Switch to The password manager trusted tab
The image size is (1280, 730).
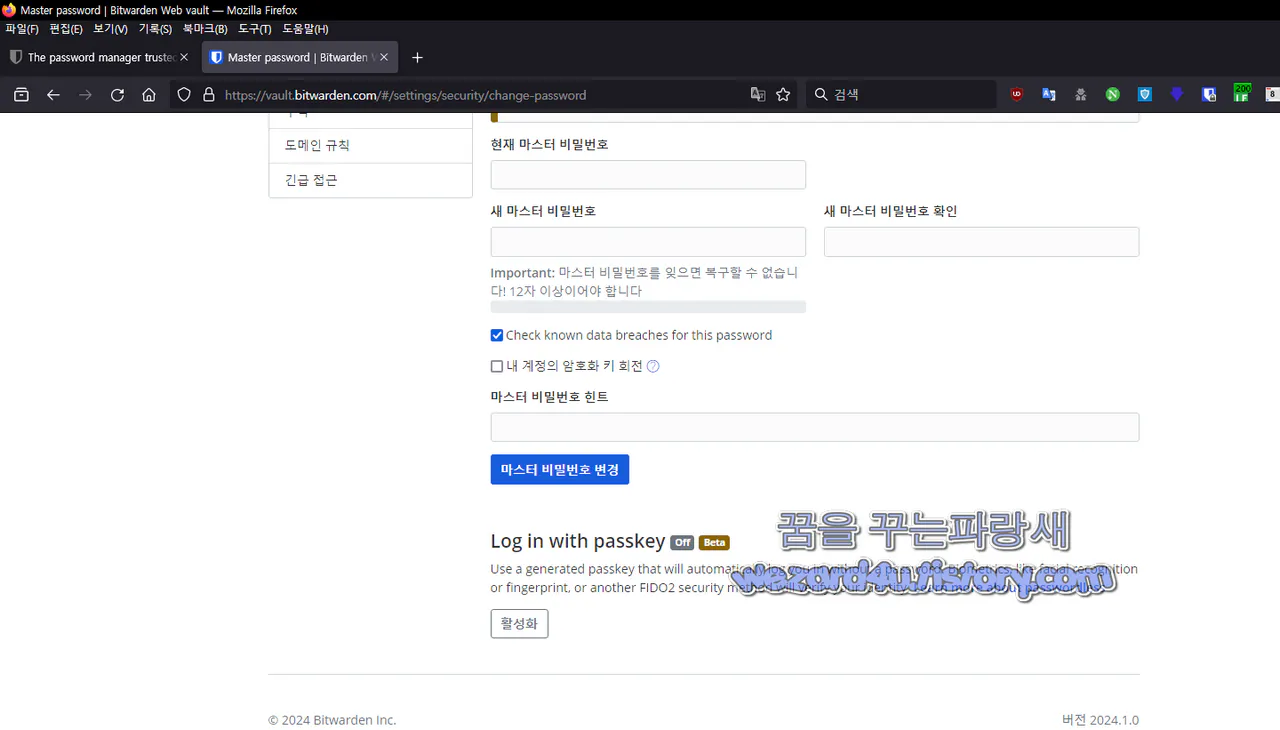(95, 57)
